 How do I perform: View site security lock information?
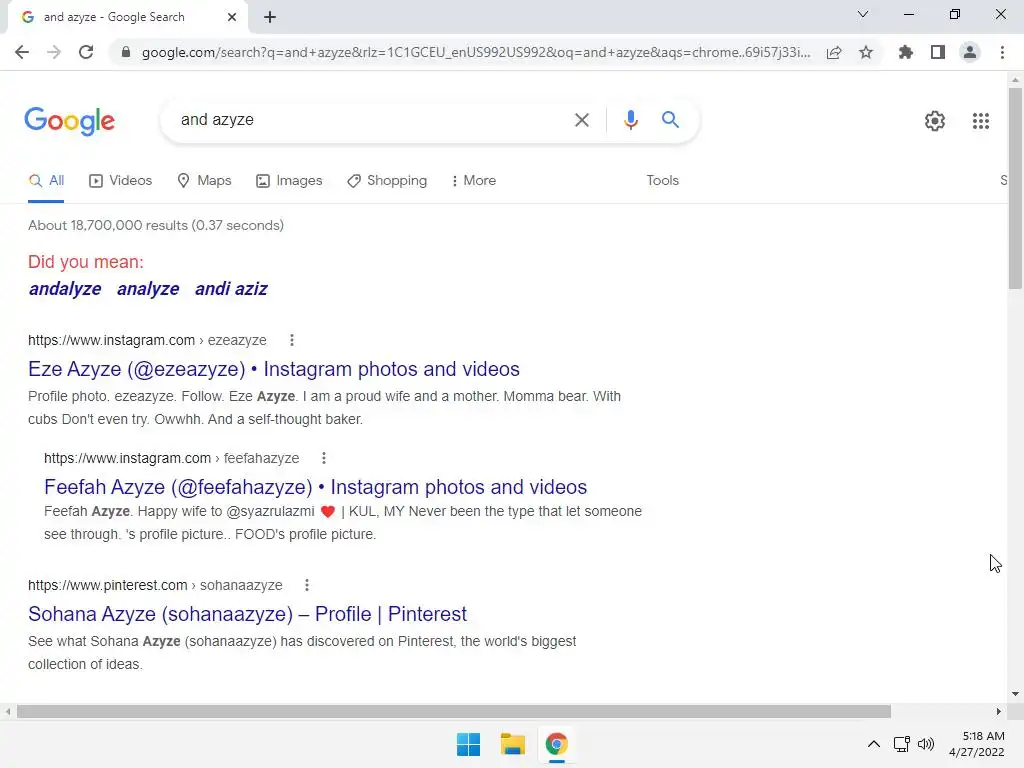pyautogui.click(x=126, y=52)
